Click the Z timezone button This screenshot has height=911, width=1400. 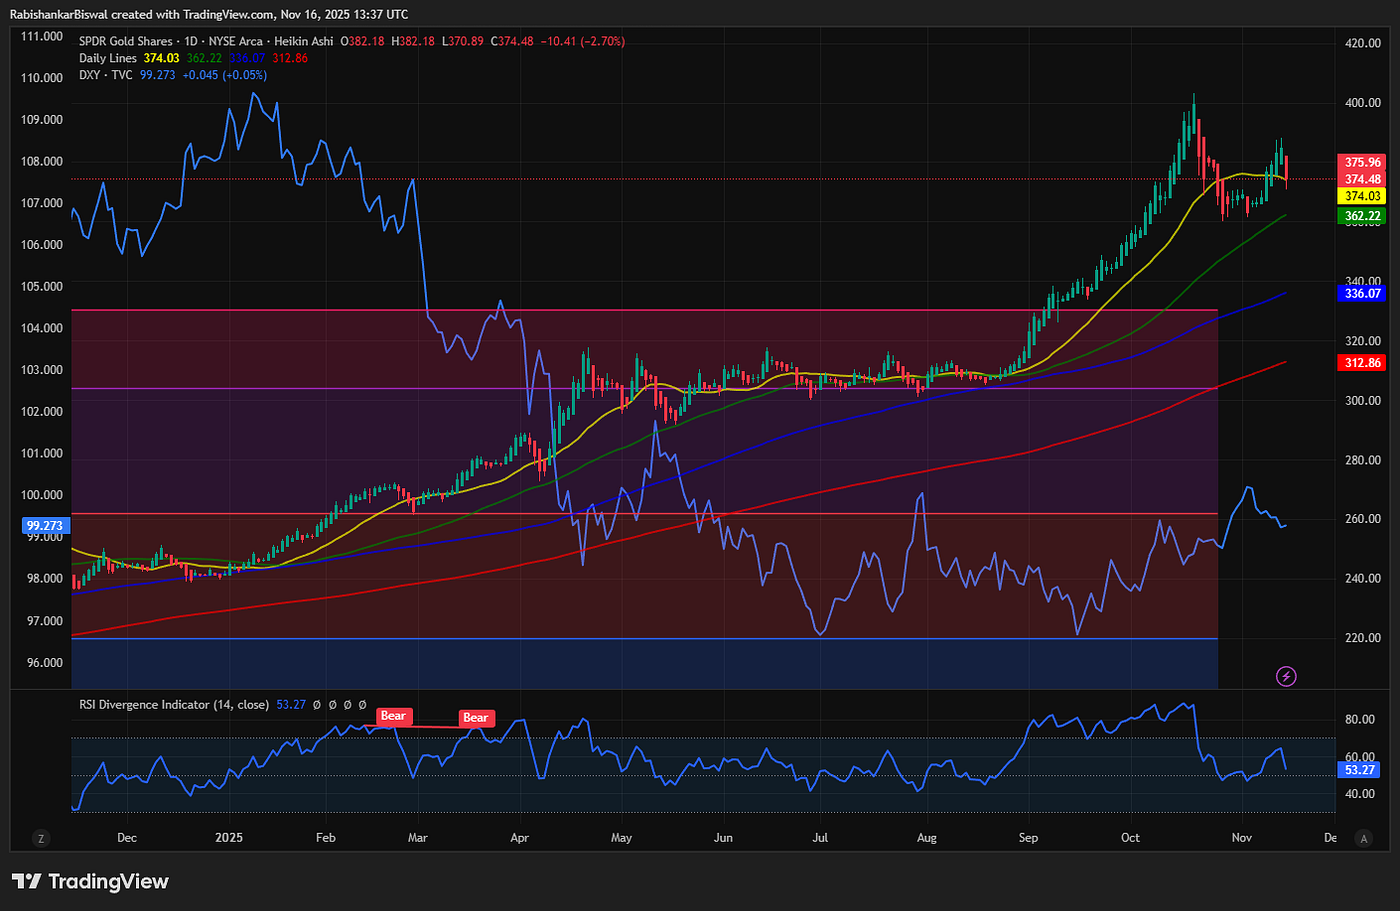tap(41, 838)
